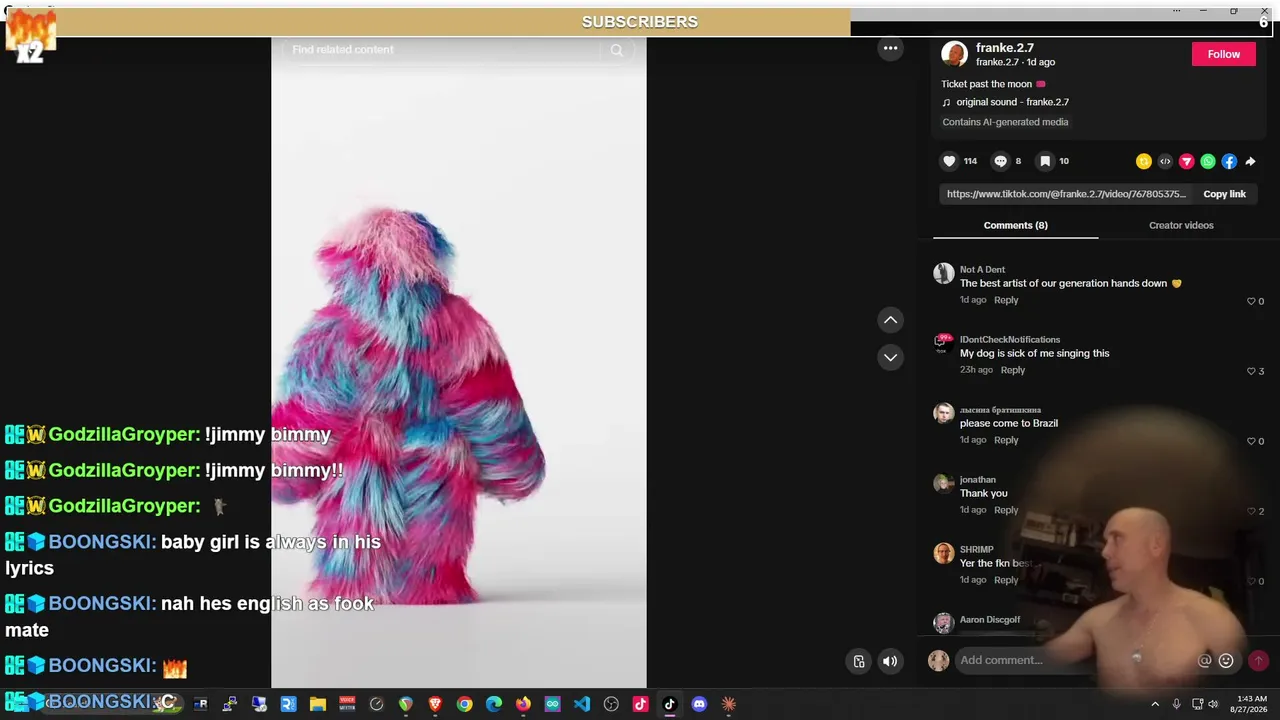
Task: Click the SUBSCRIBERS banner text
Action: 640,22
